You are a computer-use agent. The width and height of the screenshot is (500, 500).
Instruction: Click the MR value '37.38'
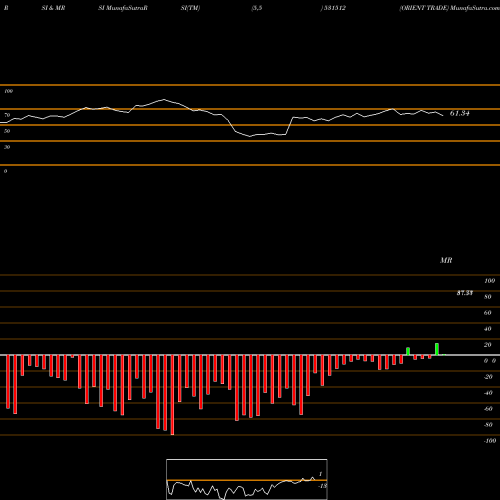[465, 293]
